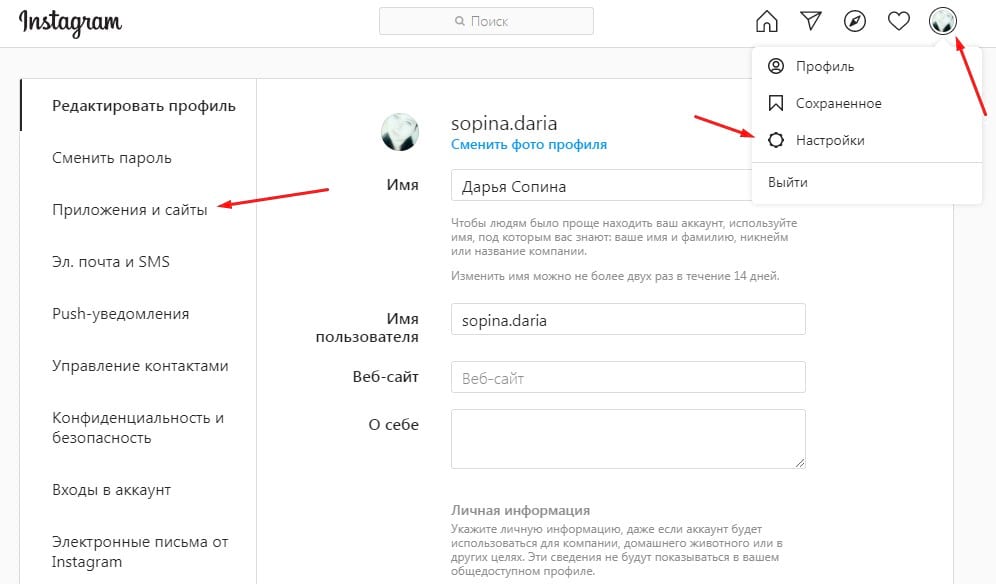Open Direct messages paper plane icon
The image size is (996, 584).
tap(811, 21)
